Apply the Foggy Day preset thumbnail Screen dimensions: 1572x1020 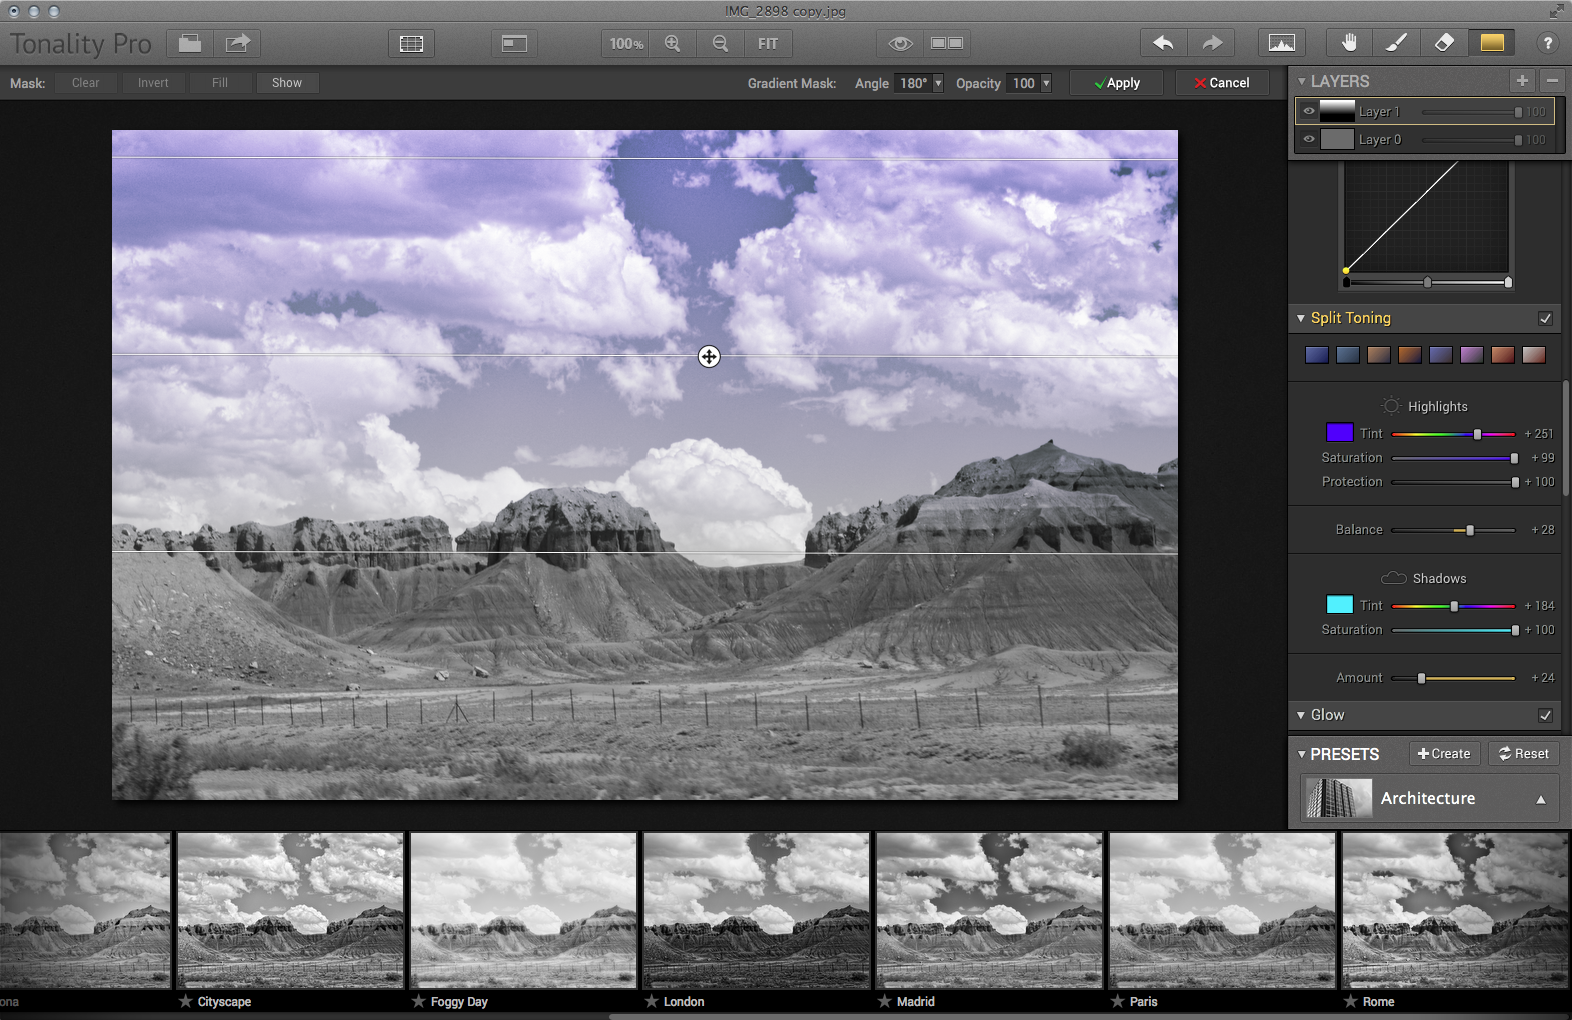(523, 910)
